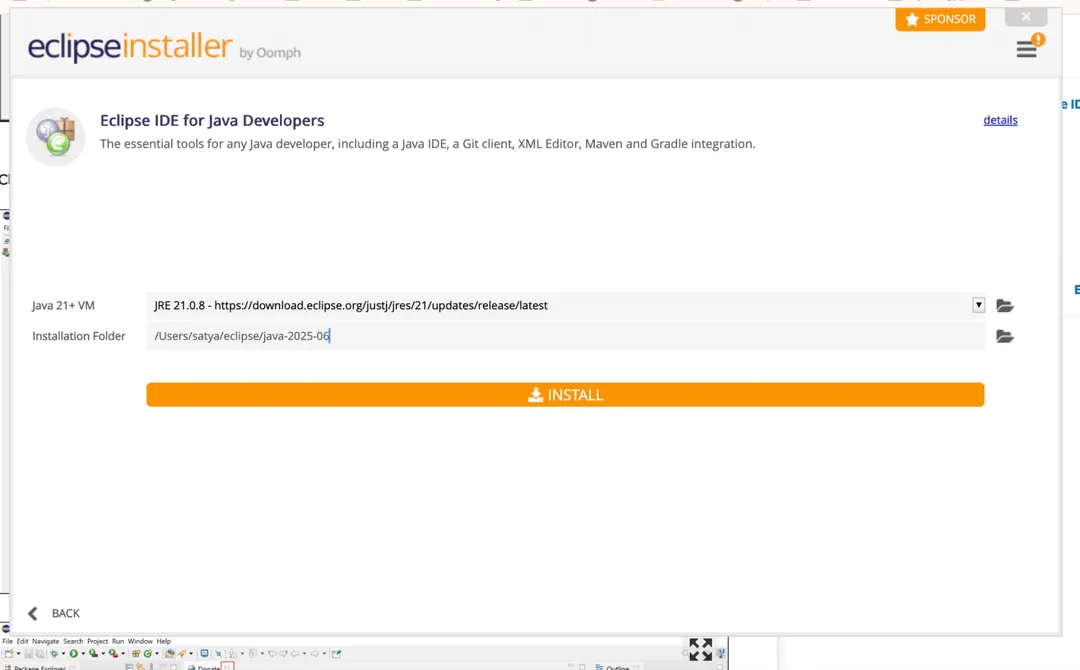Click the Debug bug icon in Eclipse toolbar
This screenshot has height=670, width=1080.
[54, 653]
